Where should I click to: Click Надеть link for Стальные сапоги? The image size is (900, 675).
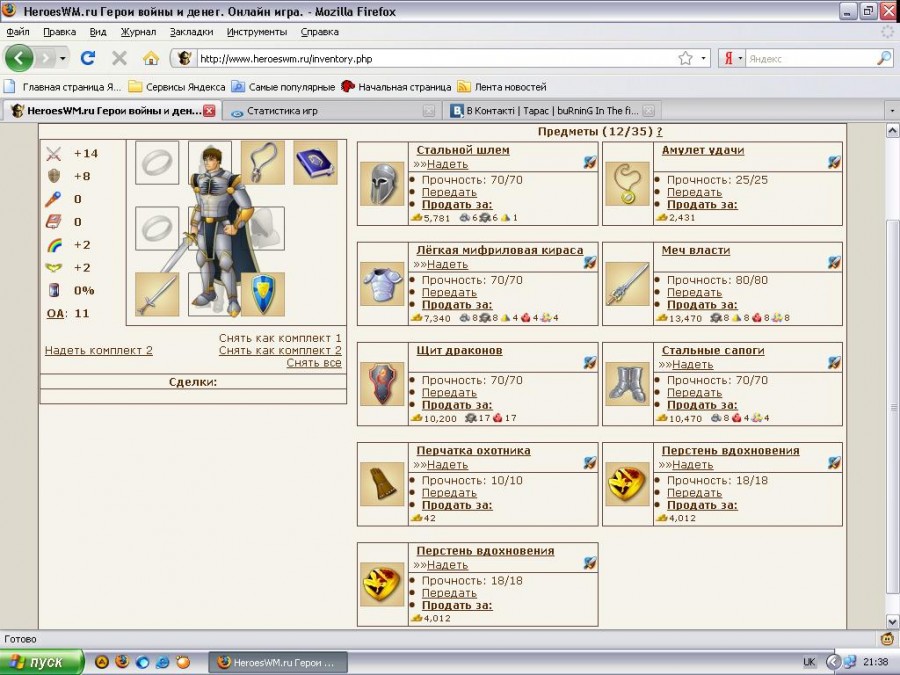(x=693, y=365)
